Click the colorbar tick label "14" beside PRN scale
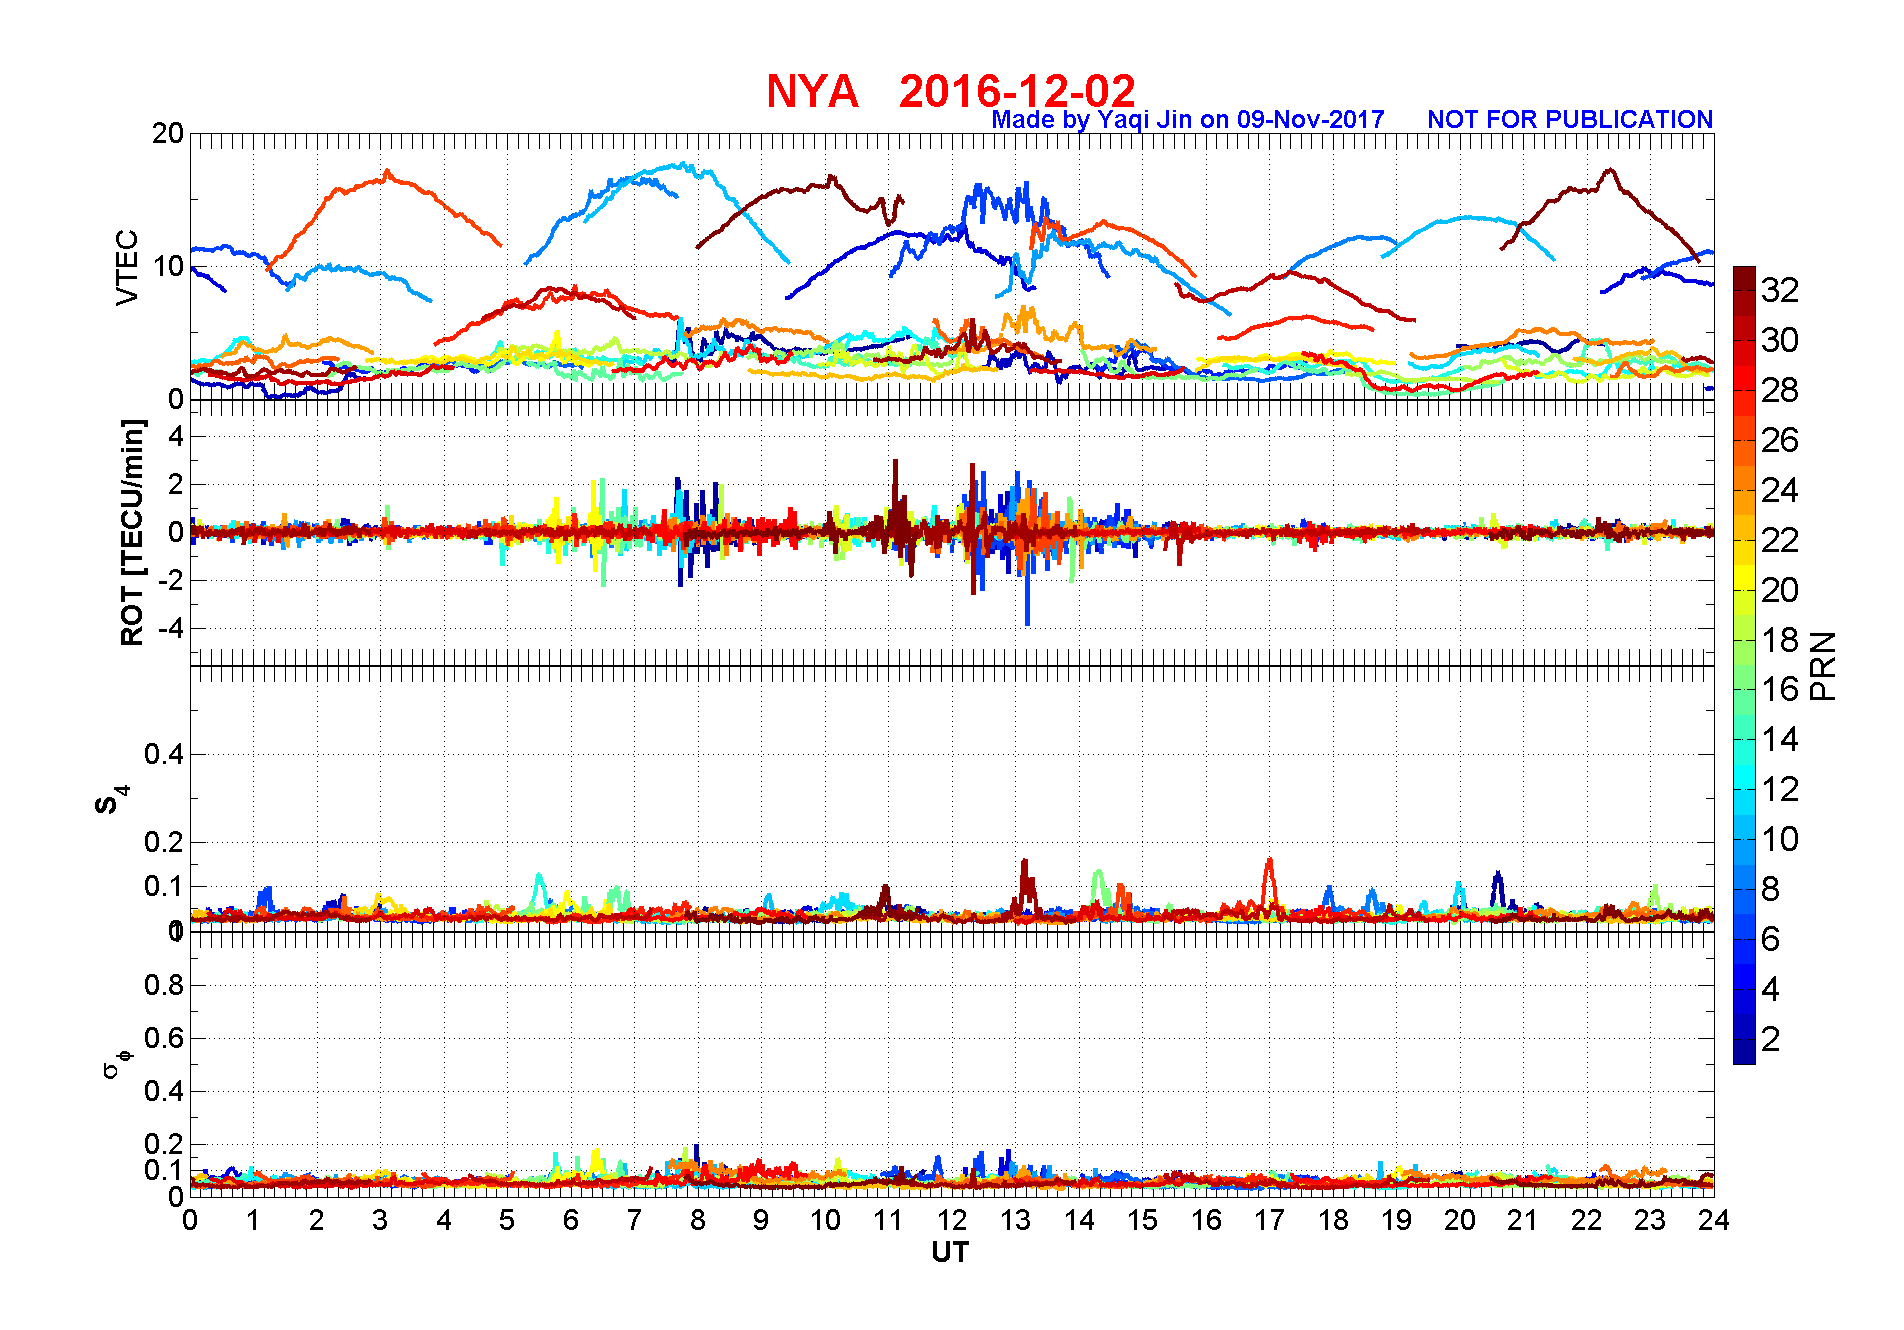The height and width of the screenshot is (1330, 1904). [1780, 740]
